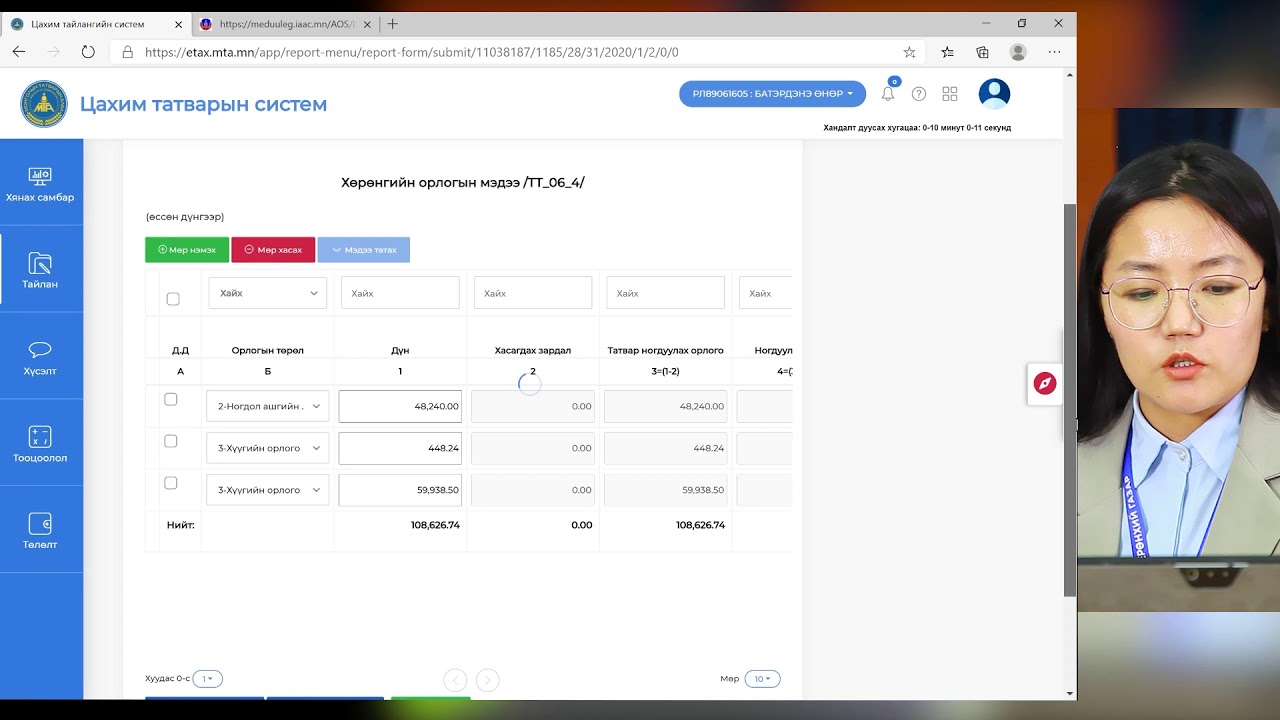The image size is (1280, 720).
Task: Open income type dropdown in 448.24 row
Action: (x=268, y=448)
